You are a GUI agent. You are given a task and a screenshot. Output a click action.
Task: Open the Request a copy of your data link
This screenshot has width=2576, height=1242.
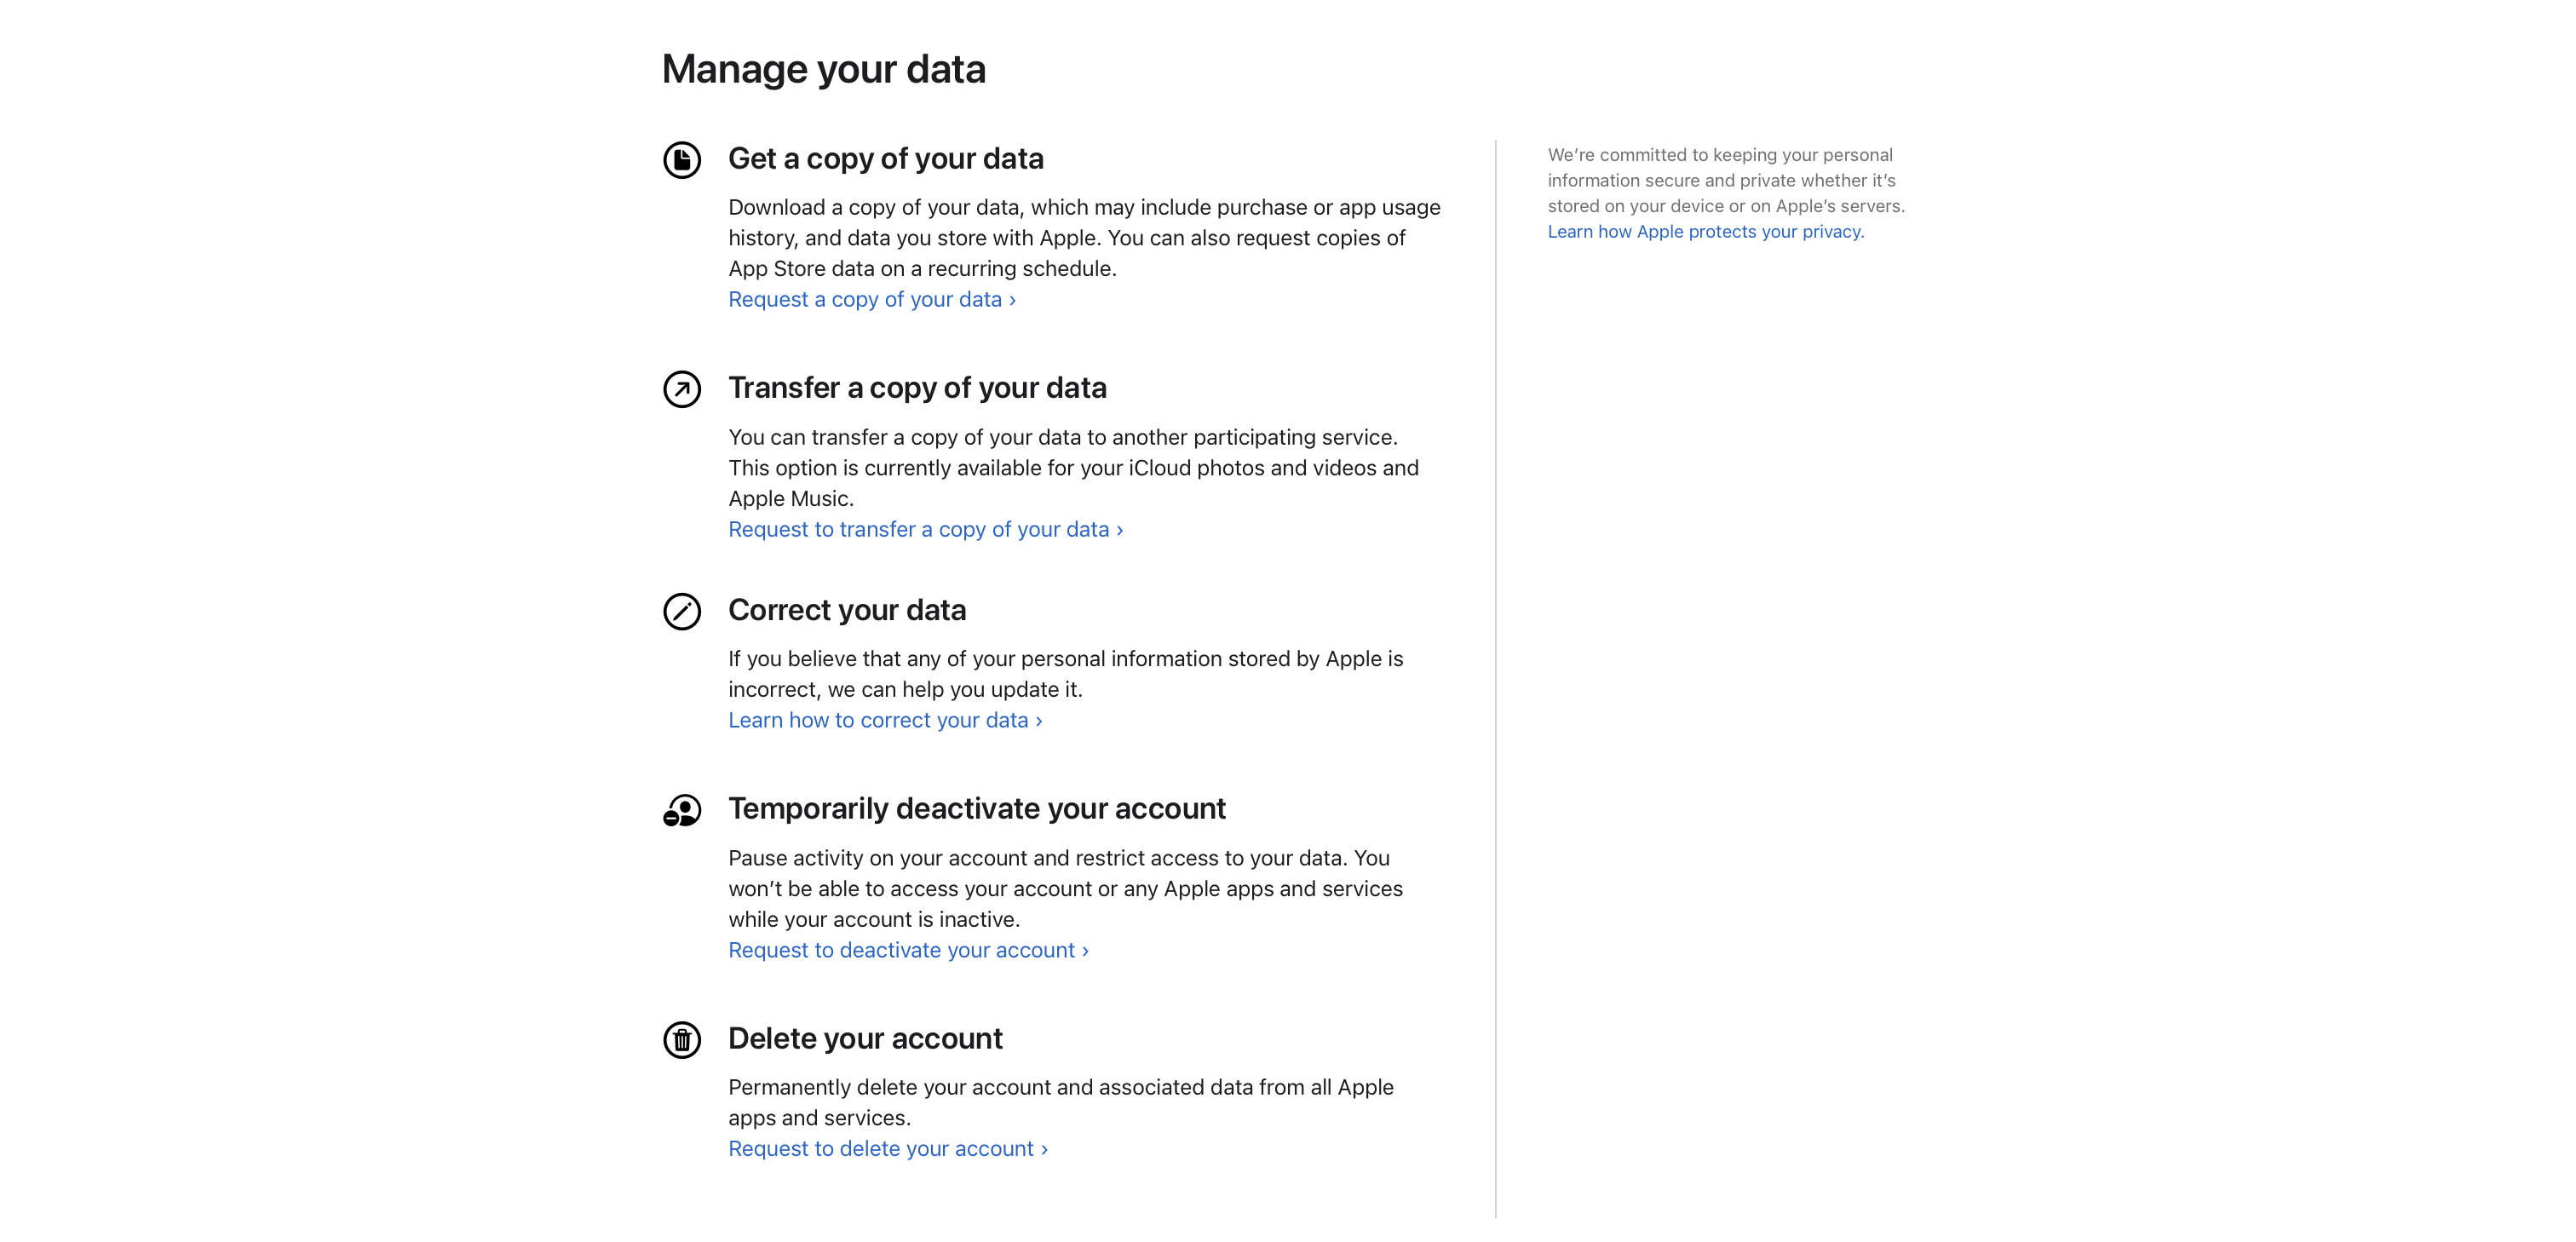click(x=866, y=298)
